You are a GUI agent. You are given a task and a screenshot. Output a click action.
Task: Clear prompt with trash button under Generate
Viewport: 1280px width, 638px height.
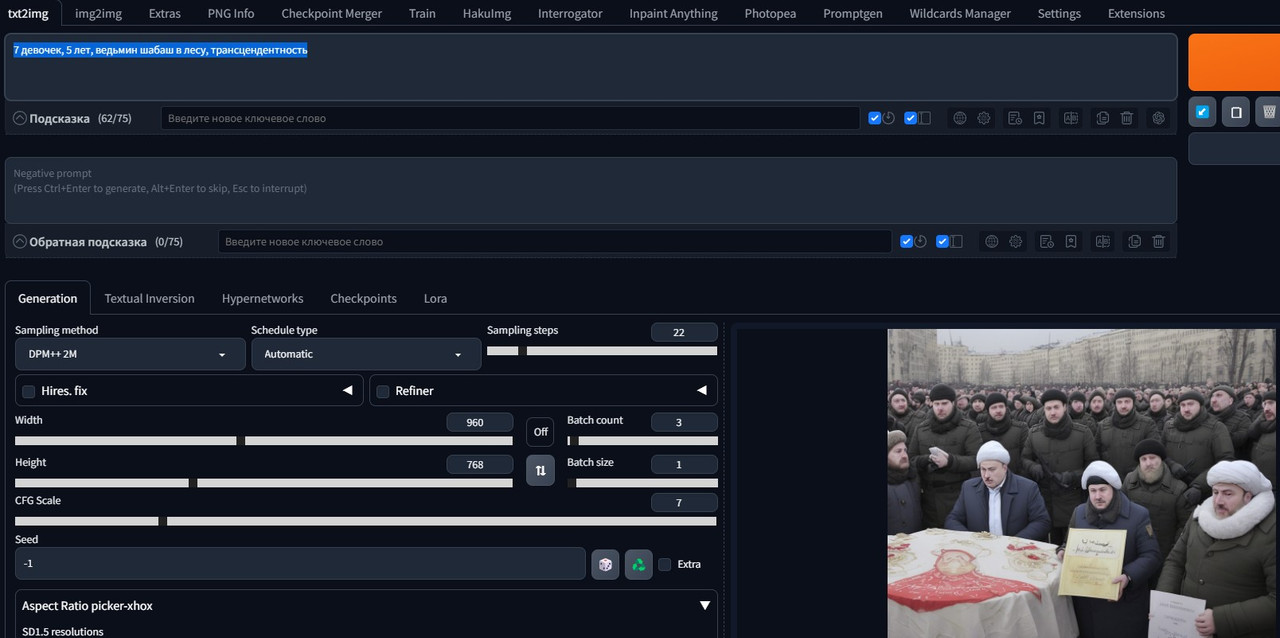tap(1269, 112)
